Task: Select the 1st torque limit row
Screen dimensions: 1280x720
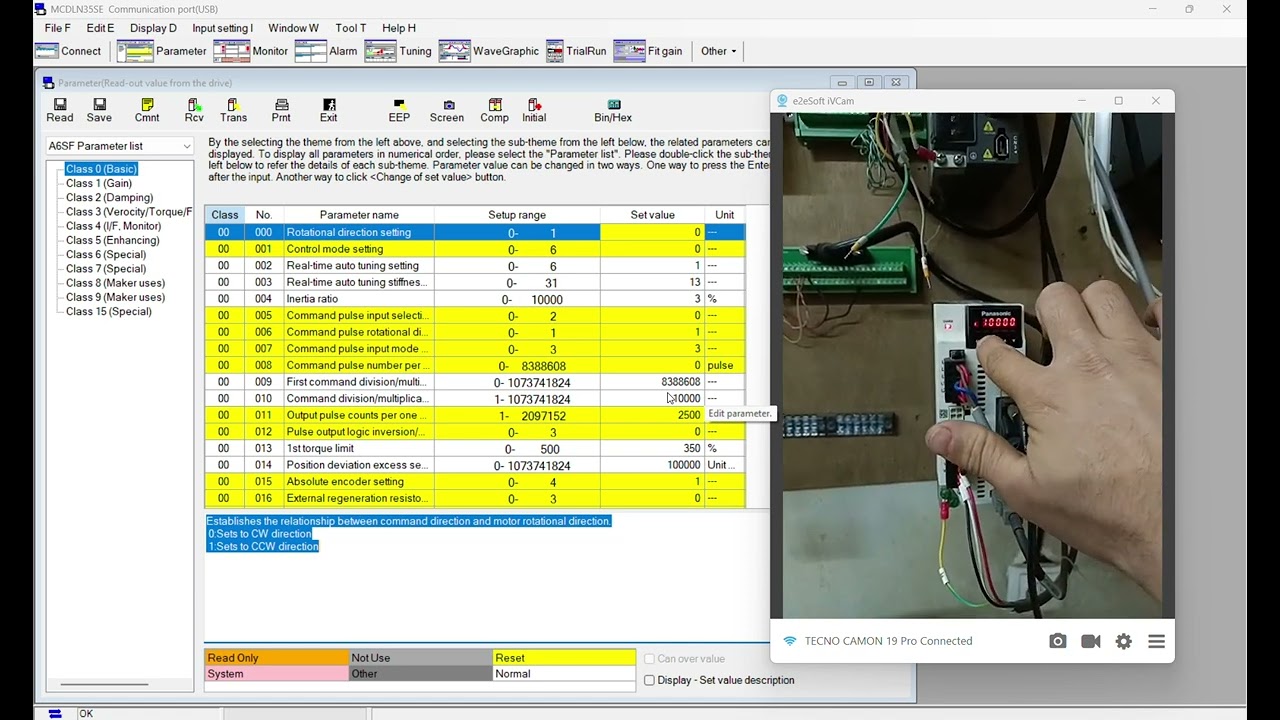Action: point(474,449)
